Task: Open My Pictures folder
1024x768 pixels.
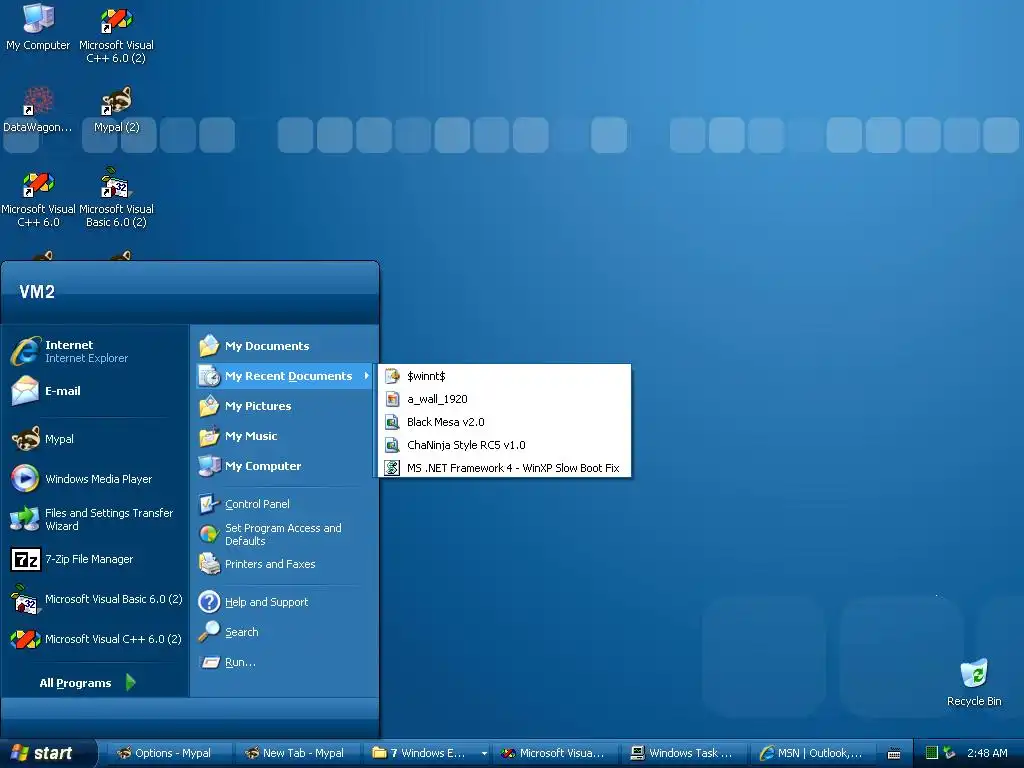Action: coord(284,406)
